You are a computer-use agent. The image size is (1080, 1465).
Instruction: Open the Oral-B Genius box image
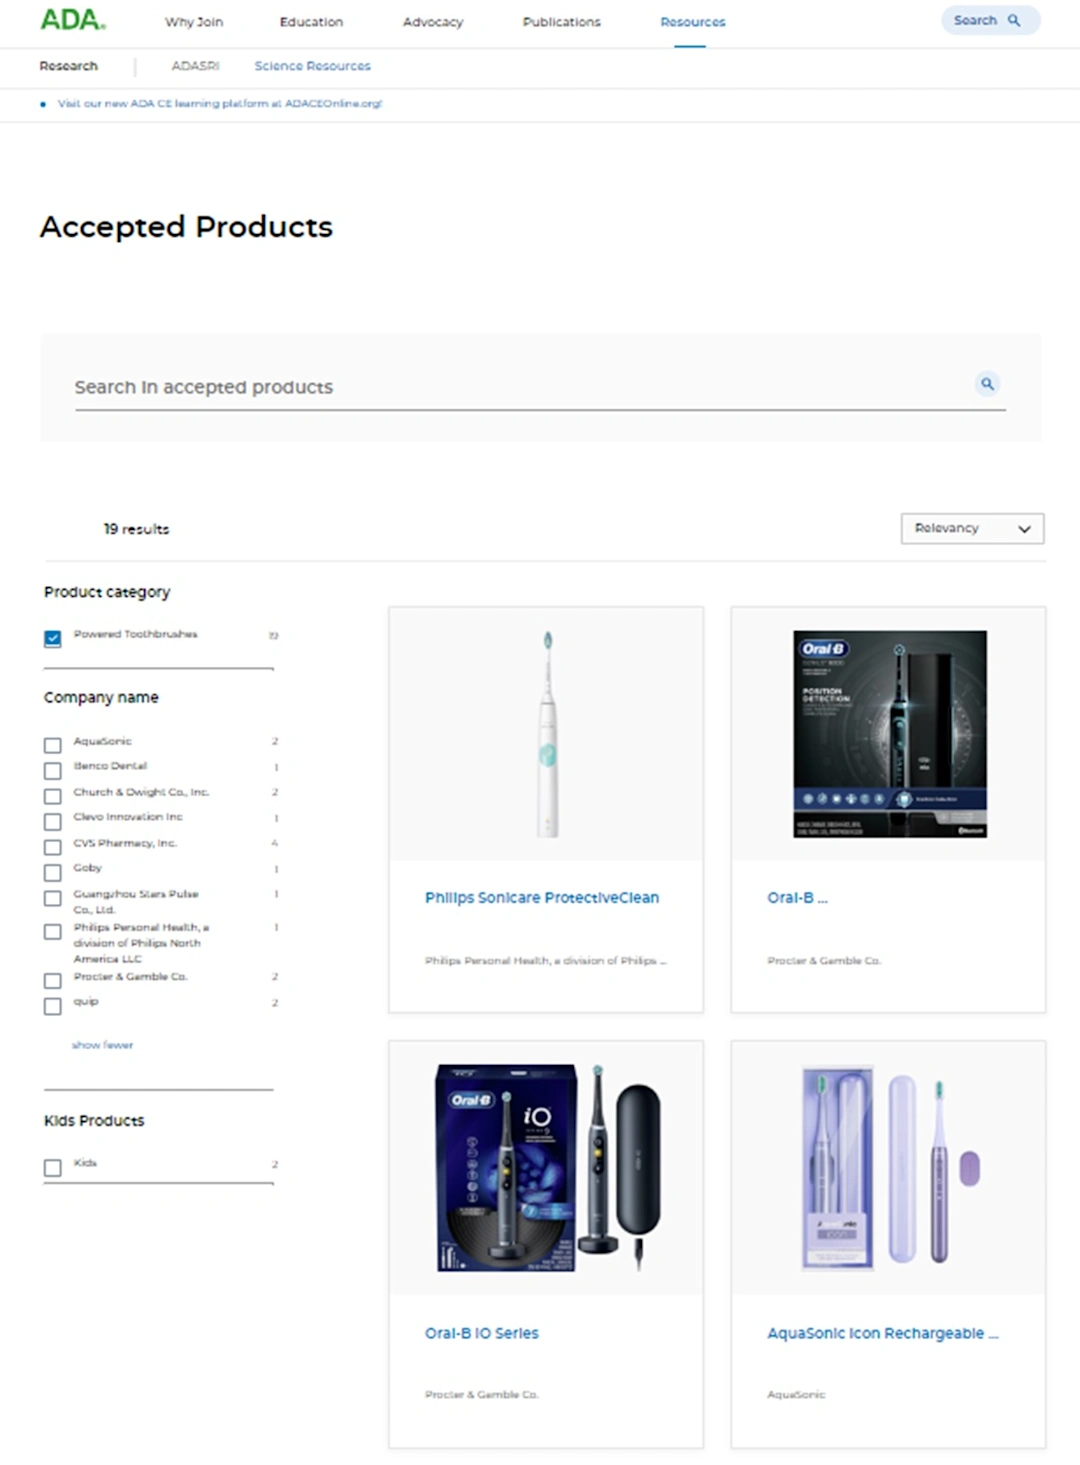click(889, 734)
